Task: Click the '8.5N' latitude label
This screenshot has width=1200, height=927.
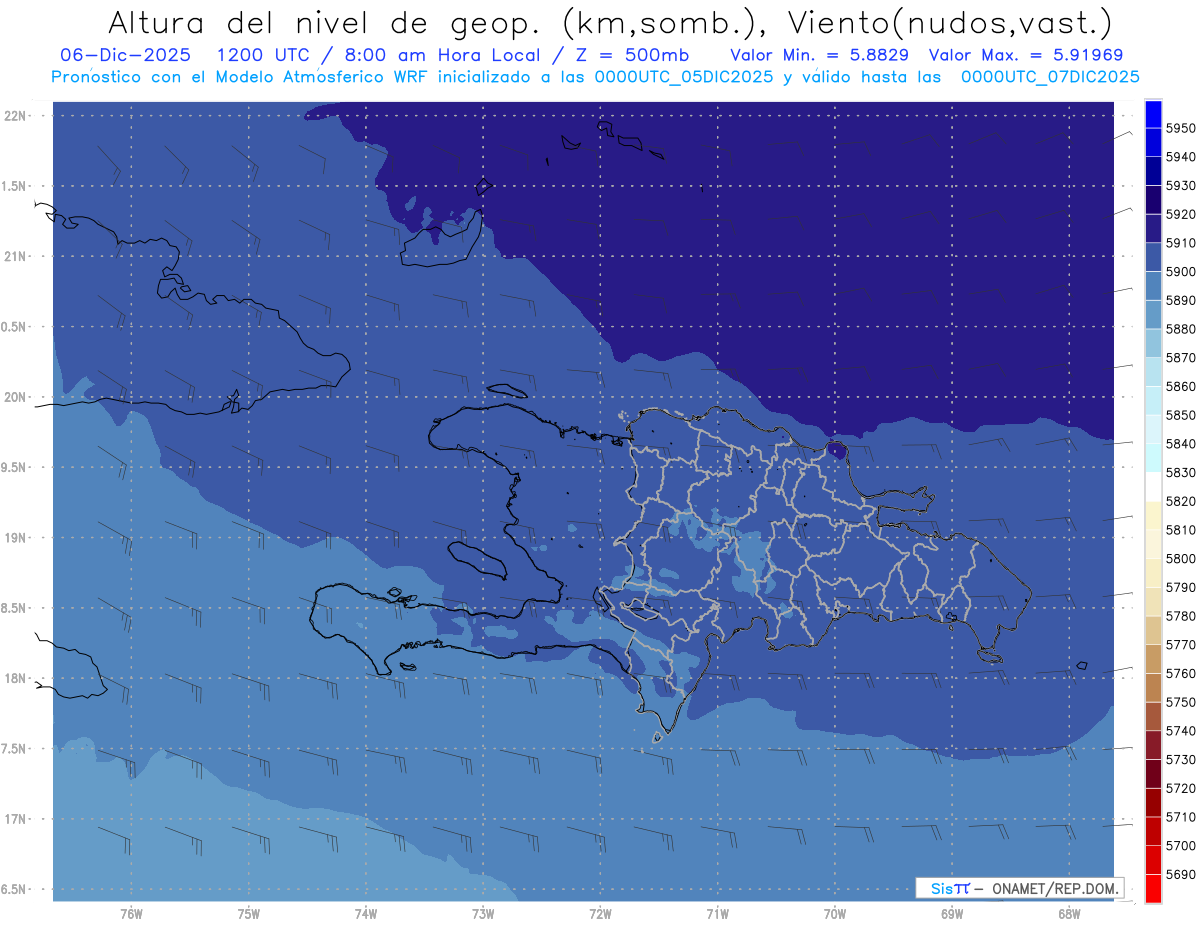Action: (x=14, y=608)
